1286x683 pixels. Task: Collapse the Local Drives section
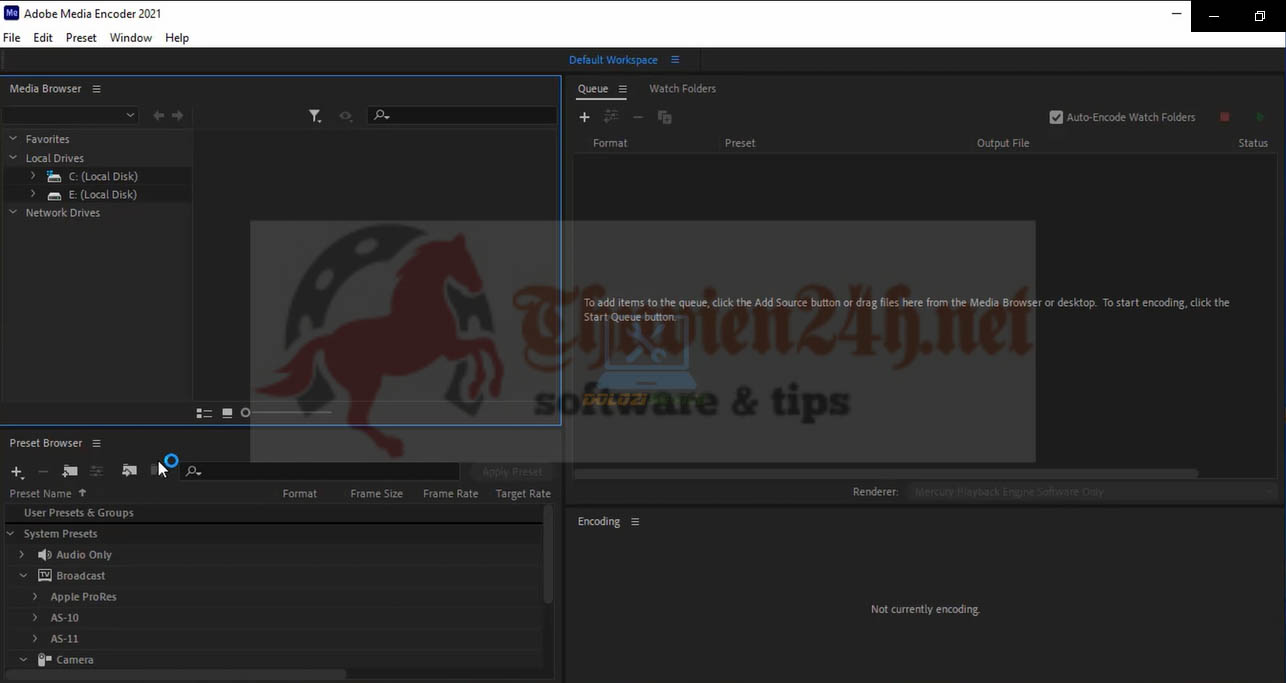[13, 158]
